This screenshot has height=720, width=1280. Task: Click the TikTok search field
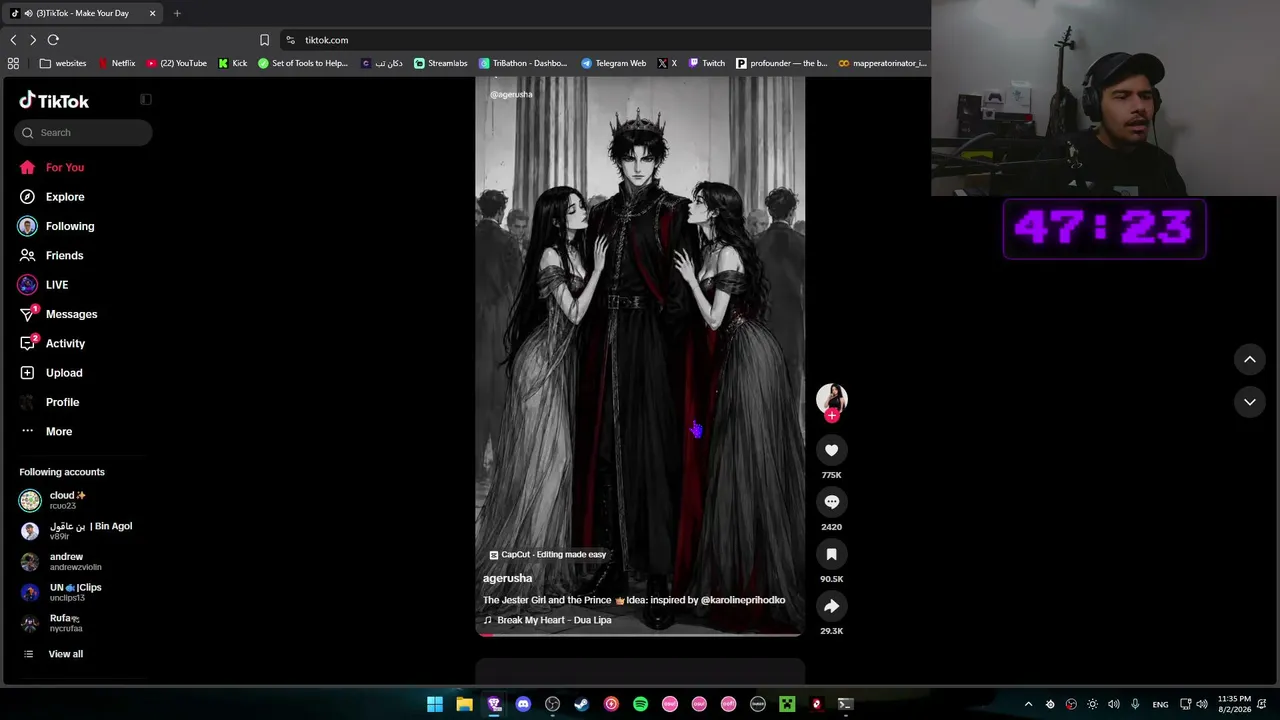[x=83, y=133]
